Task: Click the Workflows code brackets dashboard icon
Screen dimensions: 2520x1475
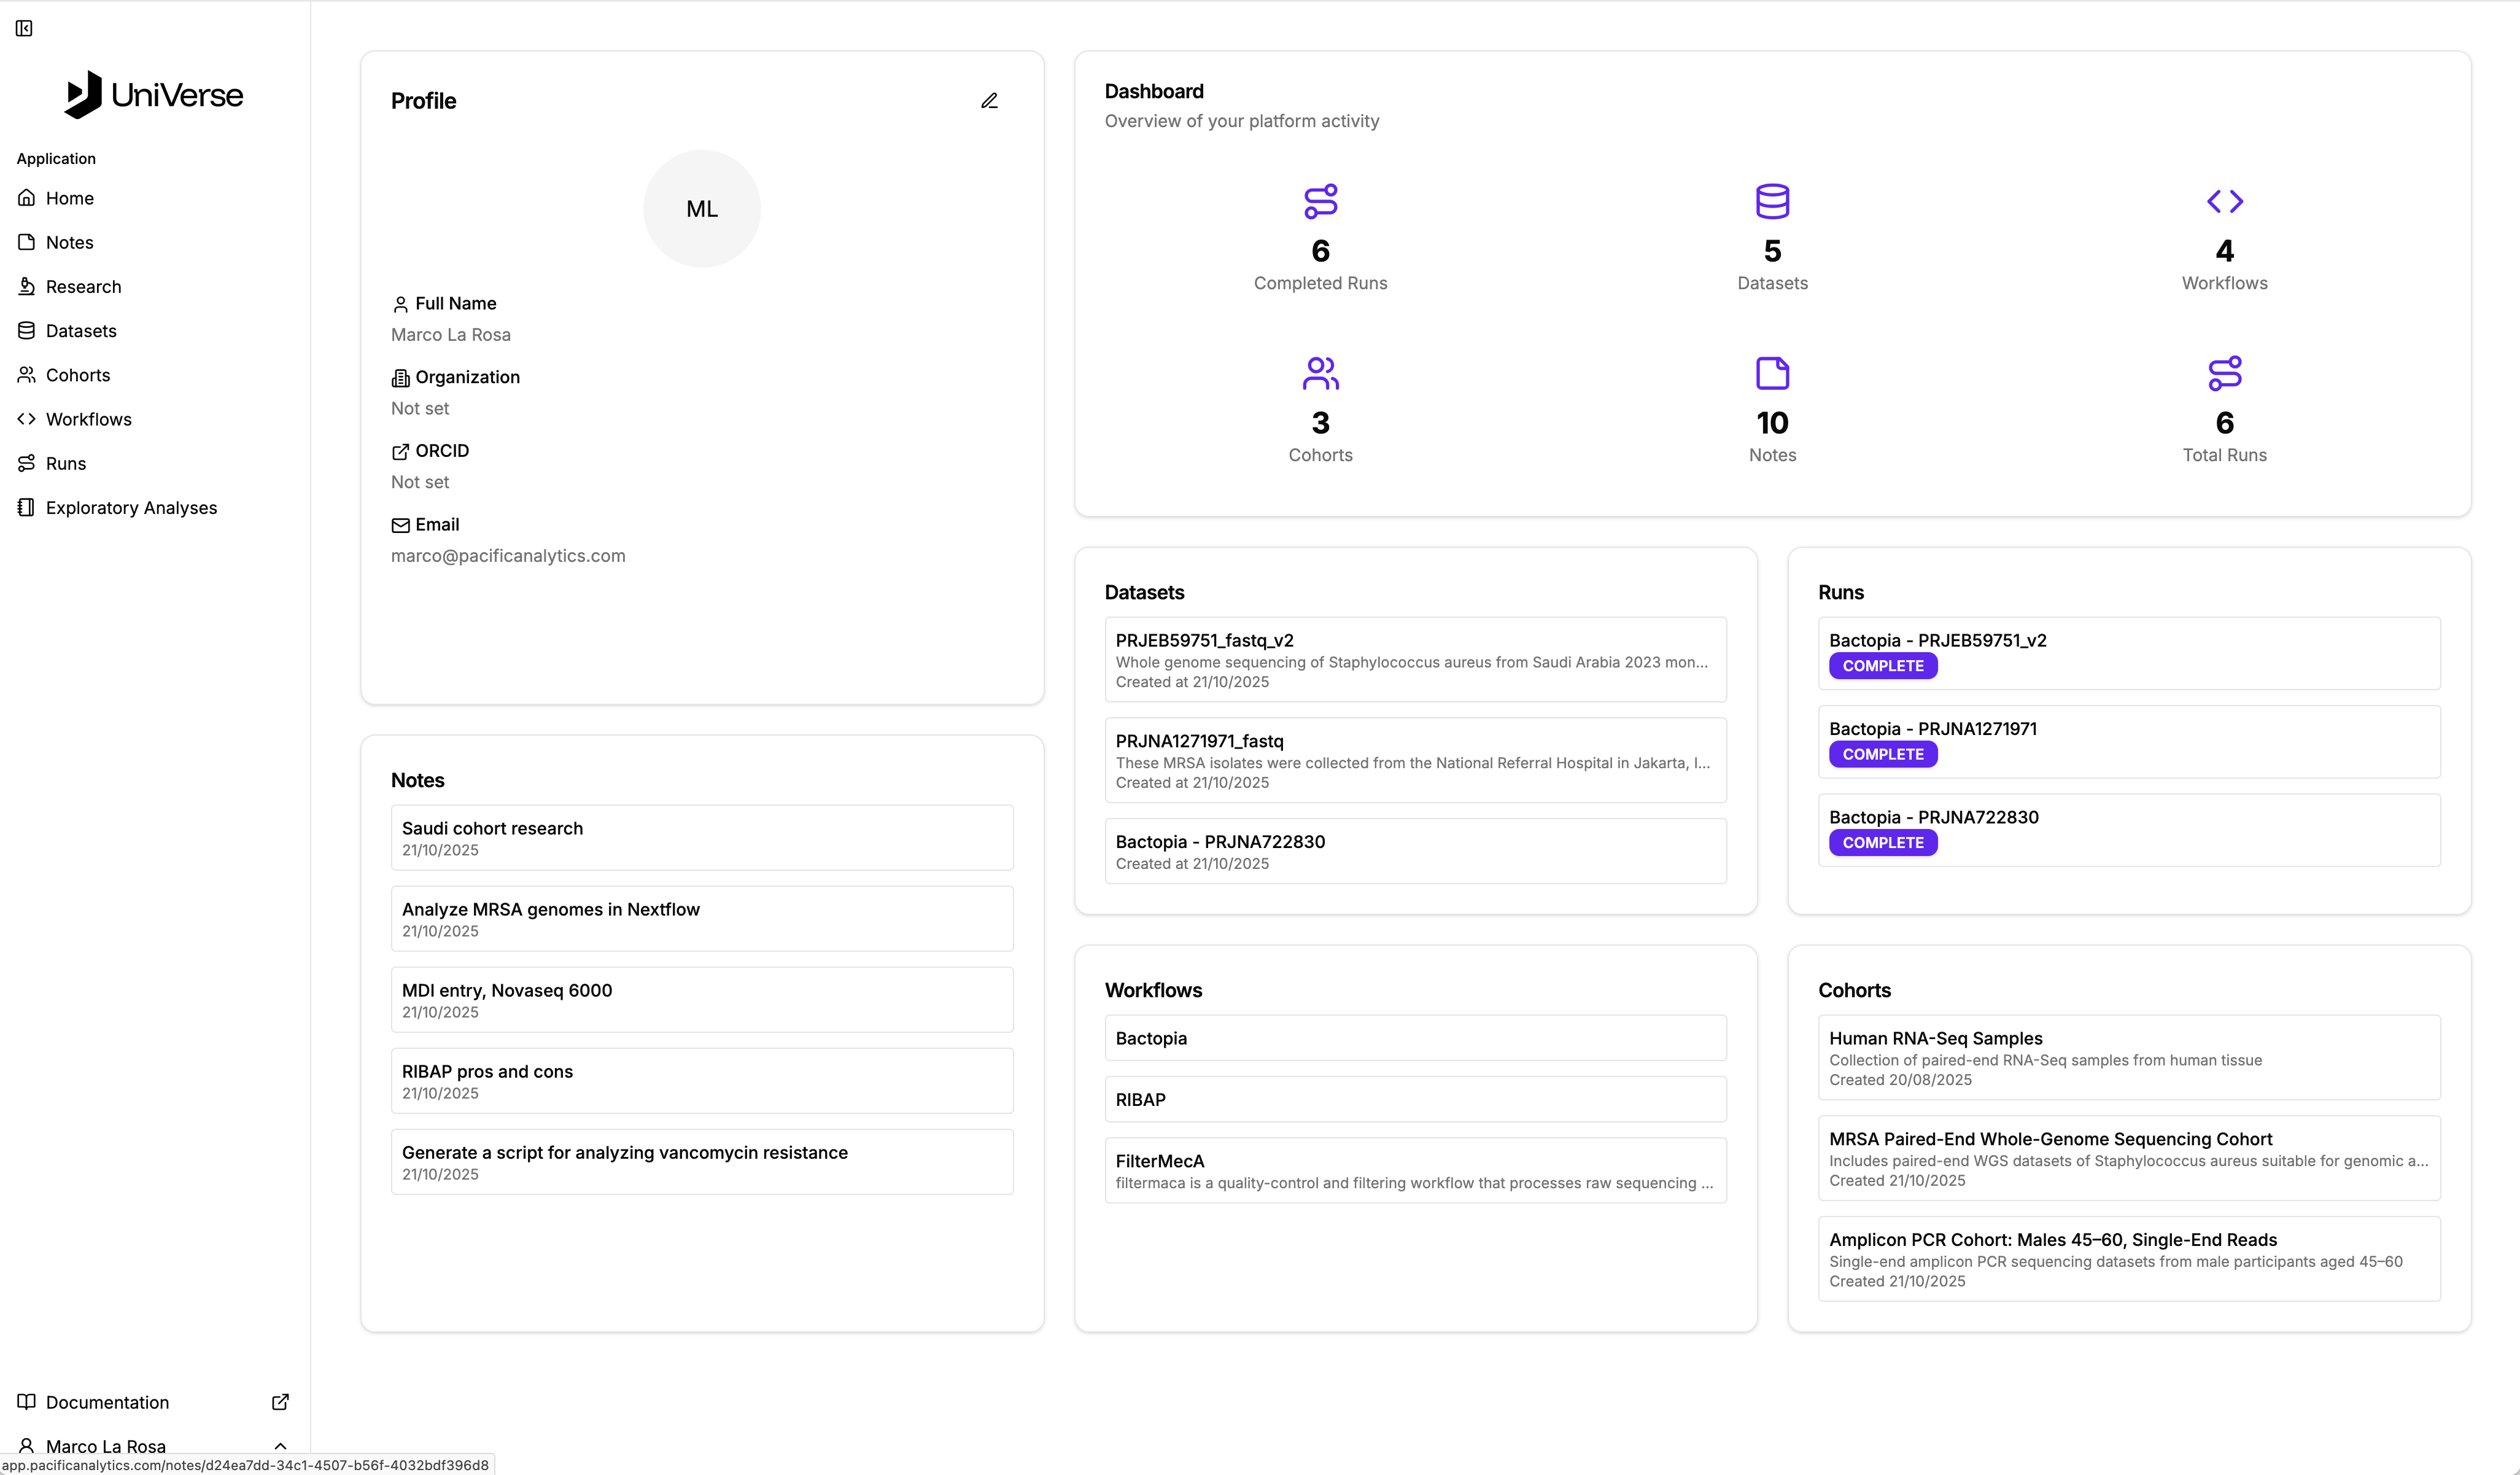Action: tap(2224, 201)
